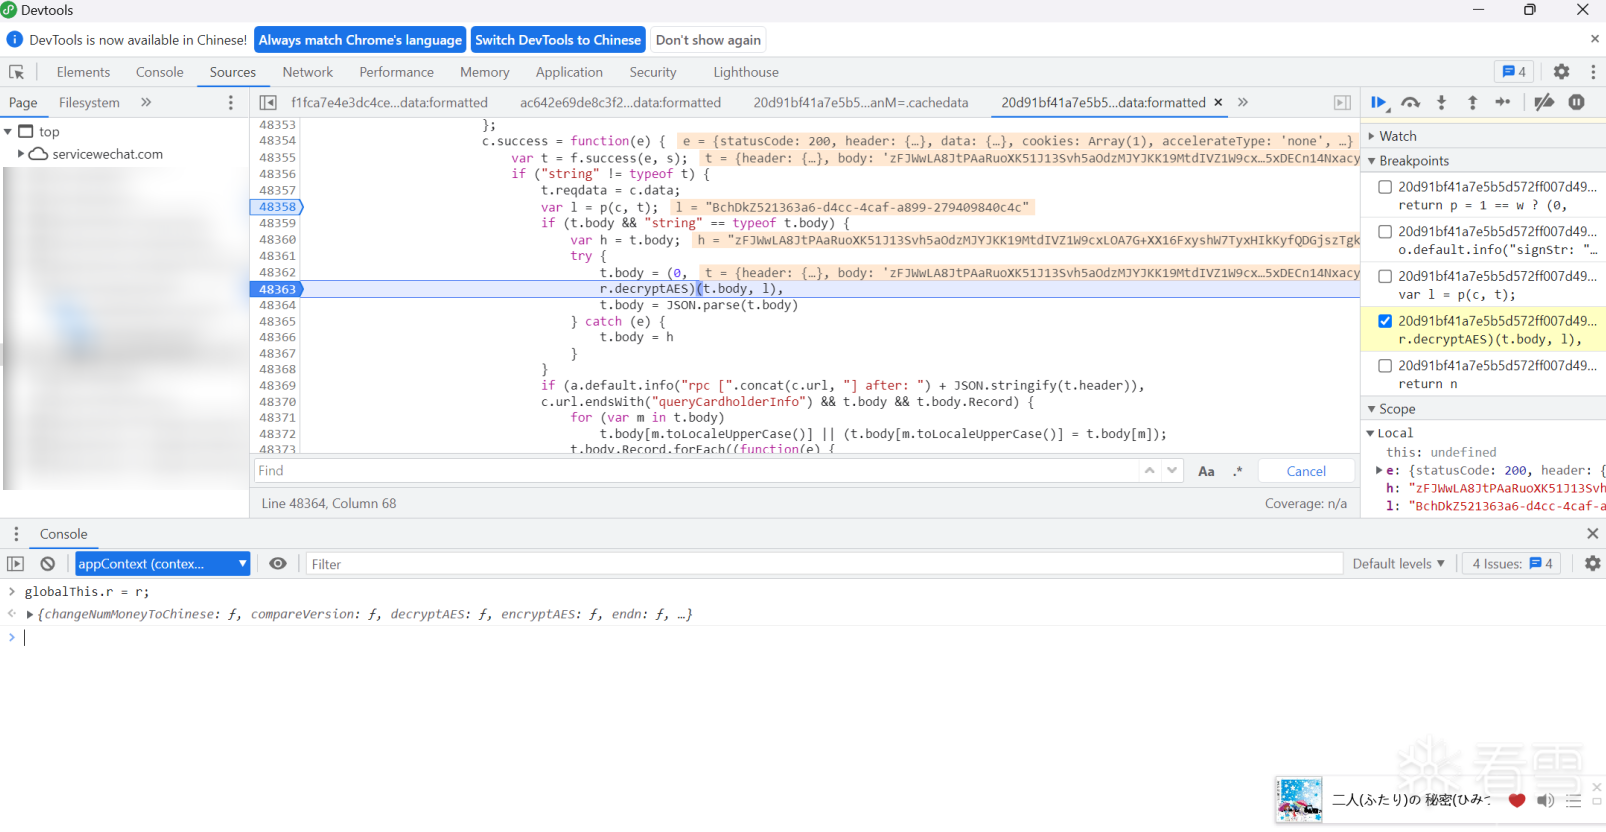This screenshot has height=832, width=1606.
Task: Click 'Switch DevTools to Chinese' button
Action: (558, 40)
